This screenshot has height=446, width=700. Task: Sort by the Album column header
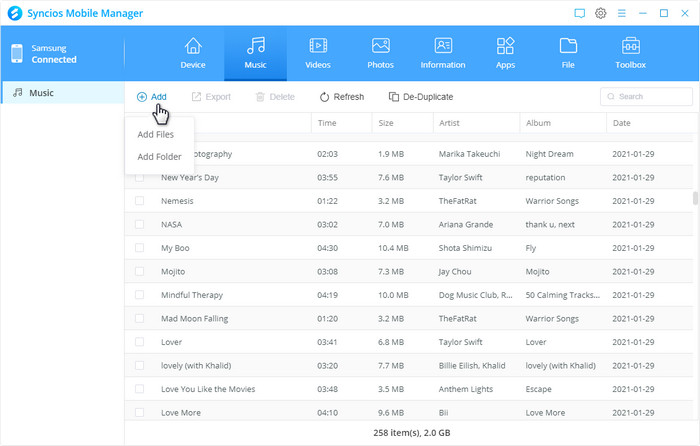[x=563, y=123]
